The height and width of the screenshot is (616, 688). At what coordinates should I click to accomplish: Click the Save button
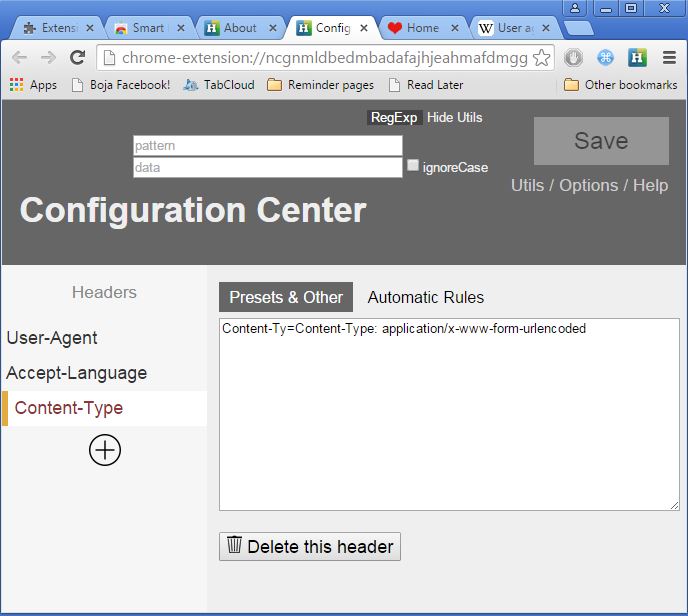(601, 141)
